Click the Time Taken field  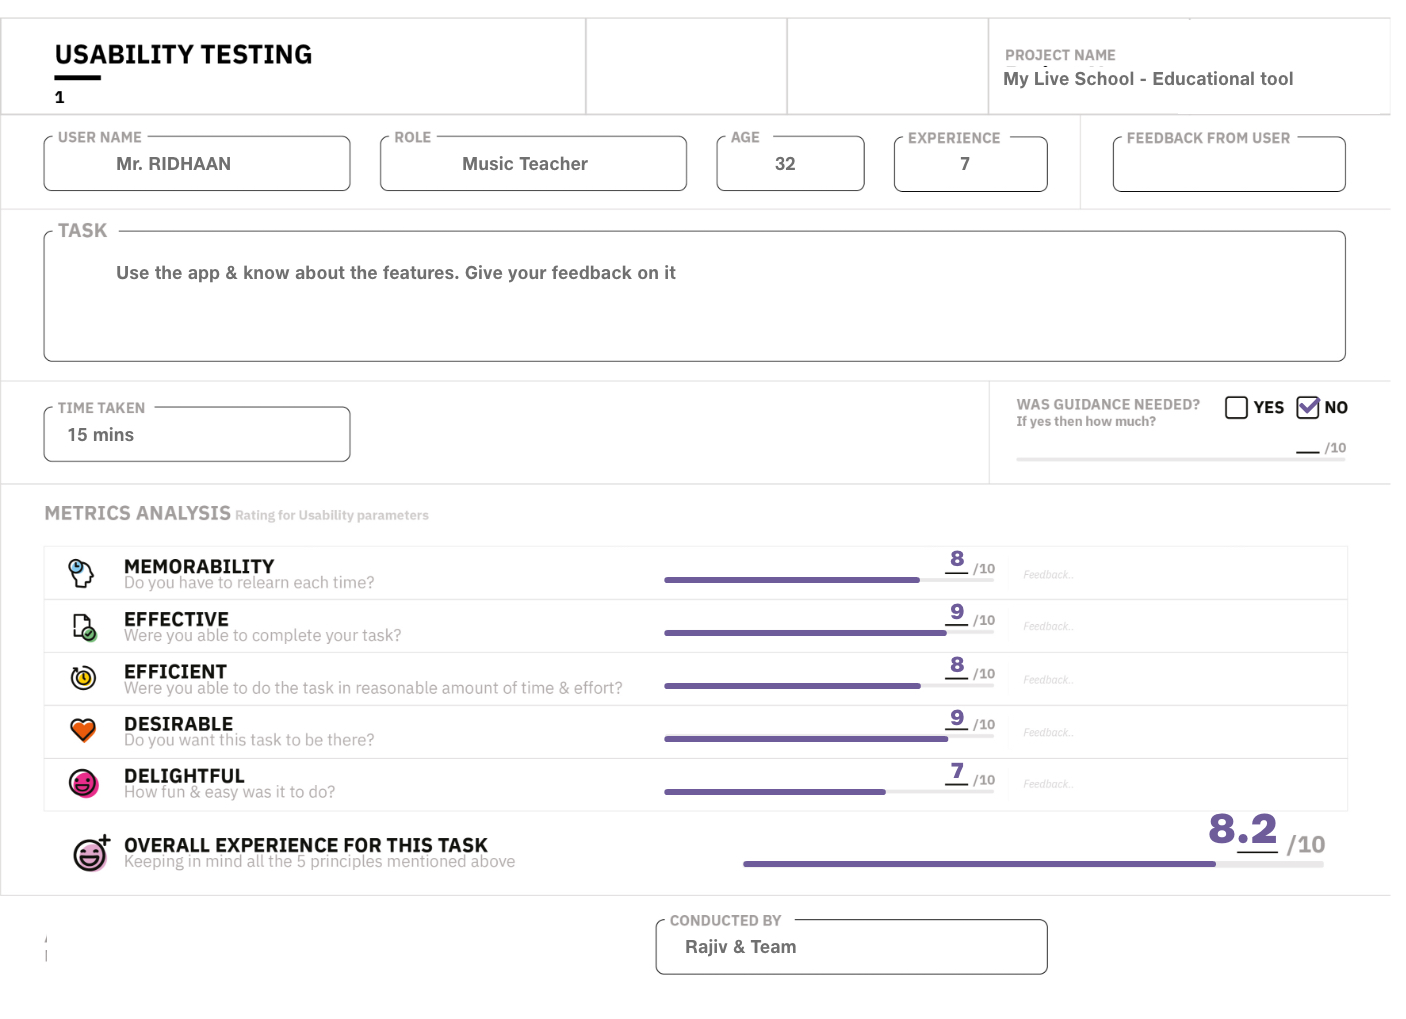(x=197, y=435)
